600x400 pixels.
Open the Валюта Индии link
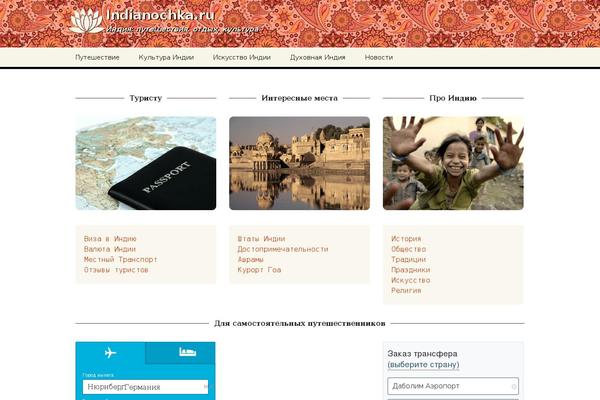pos(110,249)
